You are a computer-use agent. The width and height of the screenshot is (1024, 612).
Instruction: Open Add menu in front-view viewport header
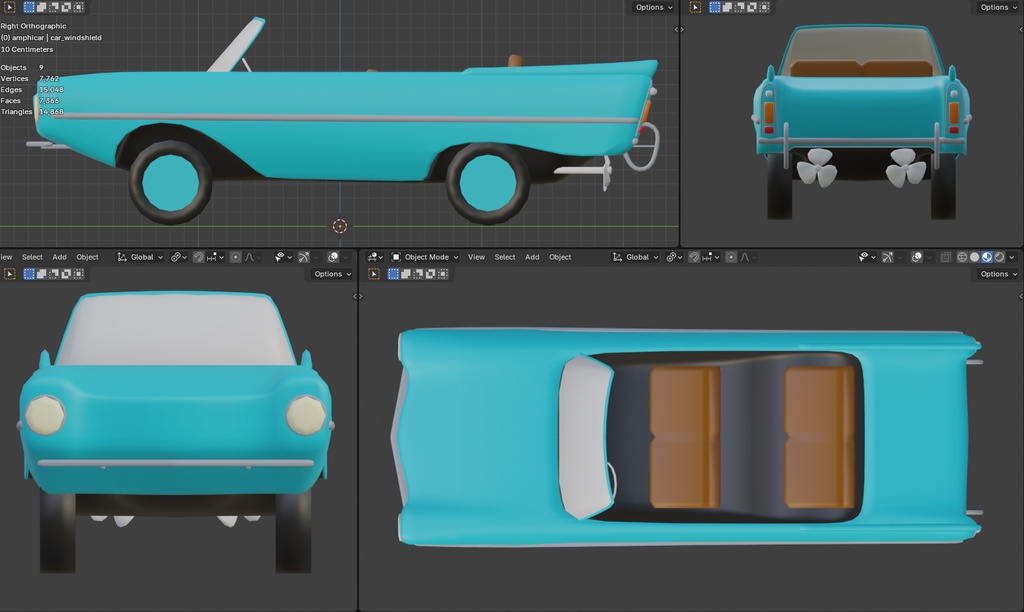click(59, 257)
